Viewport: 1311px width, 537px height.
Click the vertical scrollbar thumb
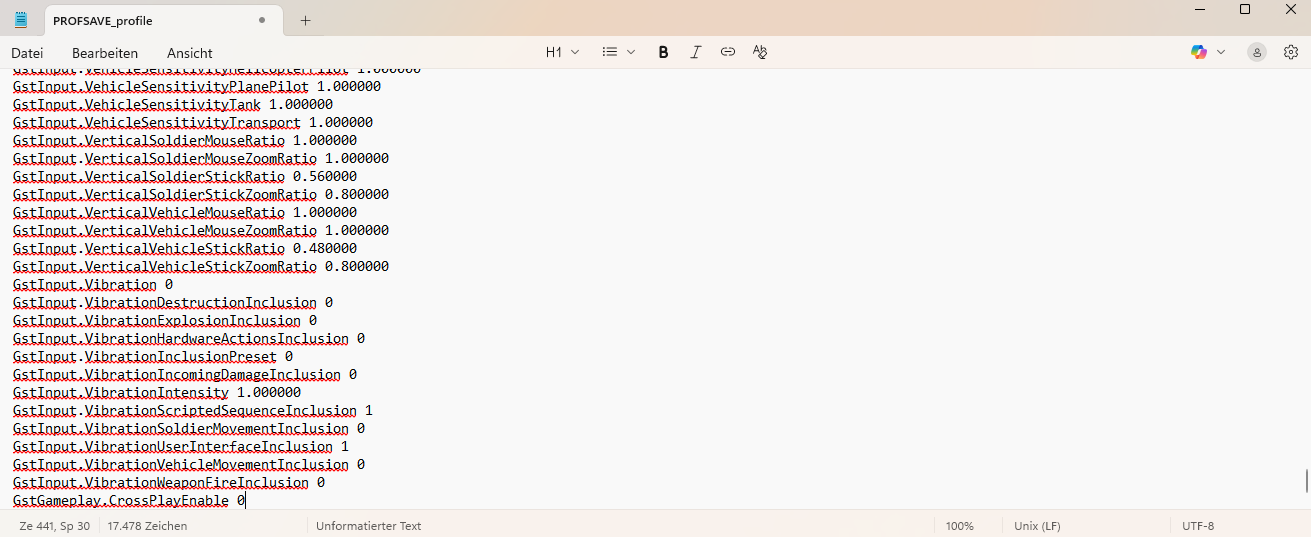1306,481
